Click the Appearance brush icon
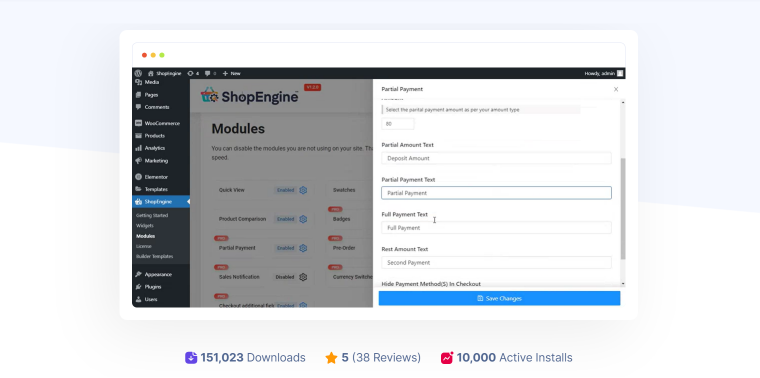 (139, 274)
